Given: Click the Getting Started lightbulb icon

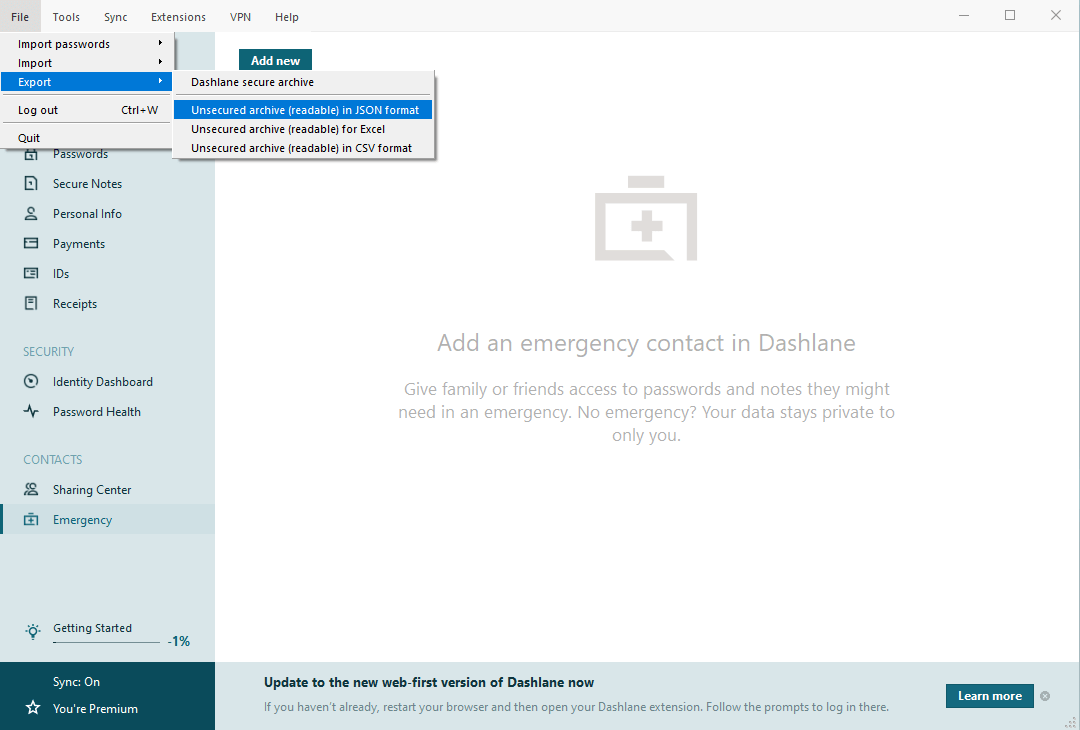Looking at the screenshot, I should click(x=32, y=632).
